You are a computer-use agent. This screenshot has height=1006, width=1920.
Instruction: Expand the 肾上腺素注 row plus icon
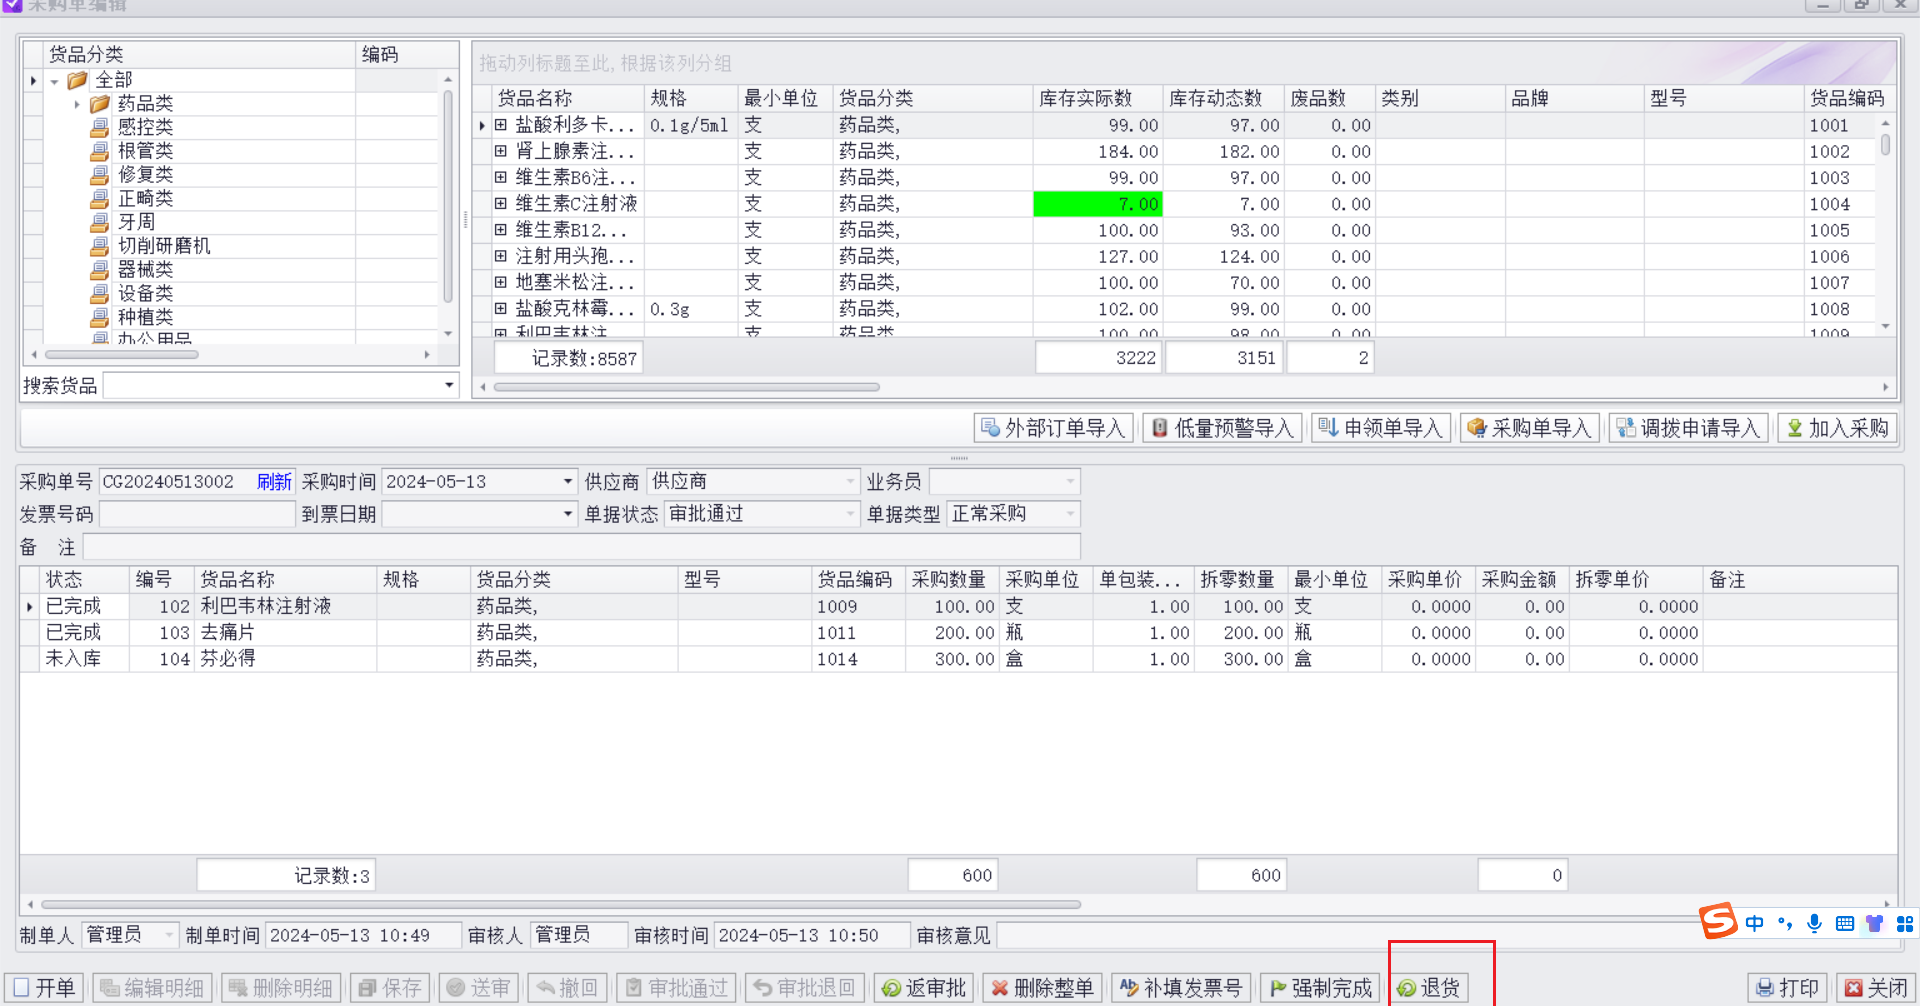coord(501,151)
